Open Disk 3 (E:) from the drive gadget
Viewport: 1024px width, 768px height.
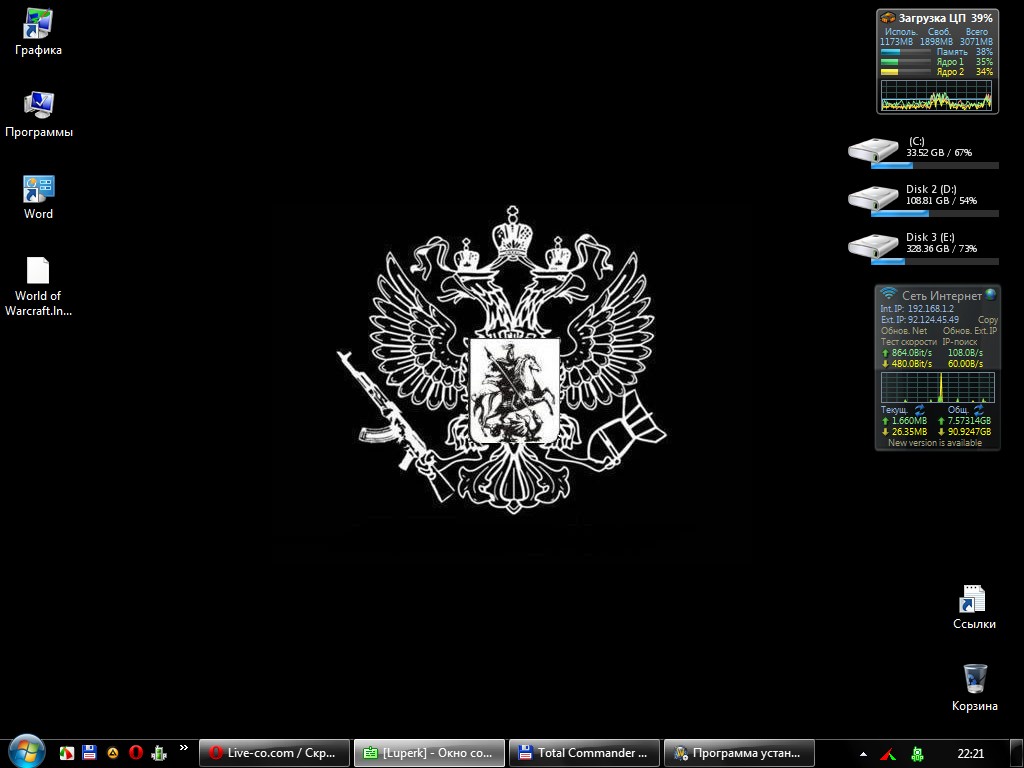pyautogui.click(x=873, y=246)
